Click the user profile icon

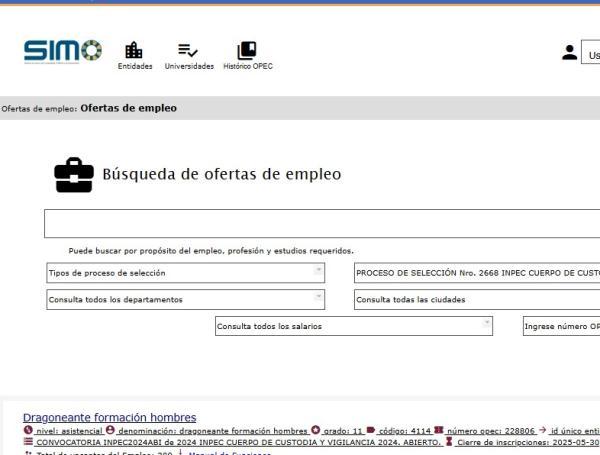[569, 52]
